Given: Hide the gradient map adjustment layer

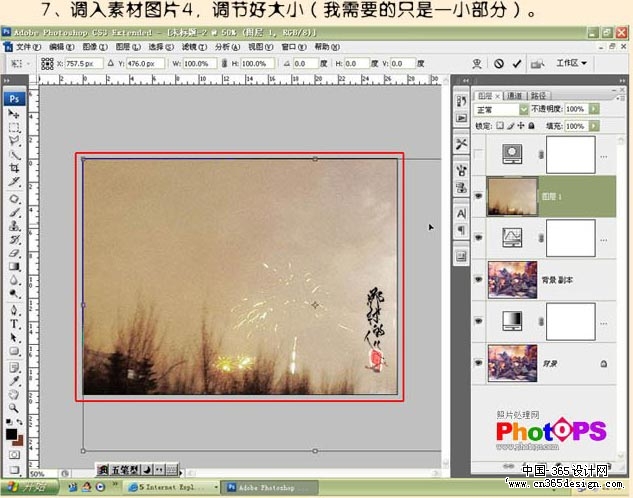Looking at the screenshot, I should (479, 321).
